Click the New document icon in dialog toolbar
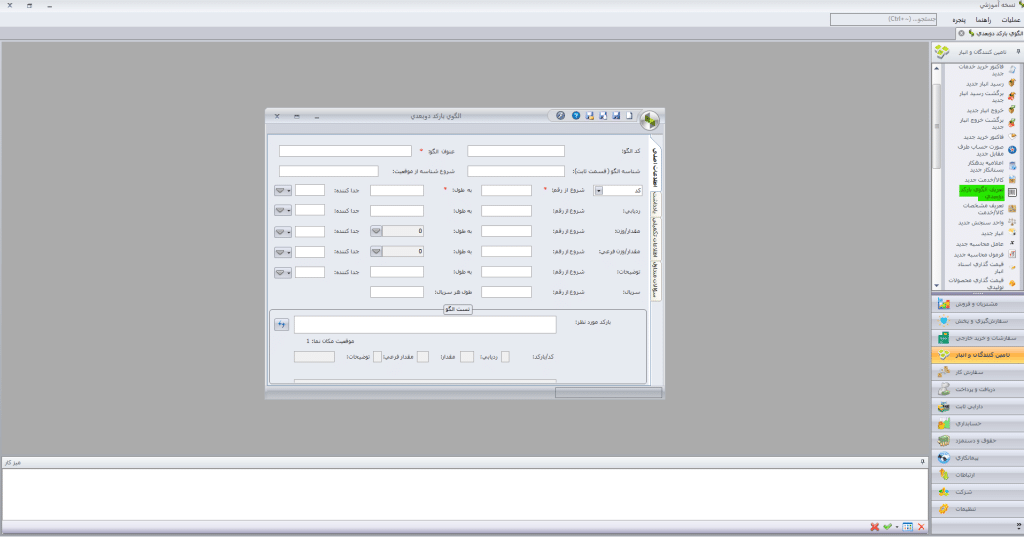 point(630,116)
